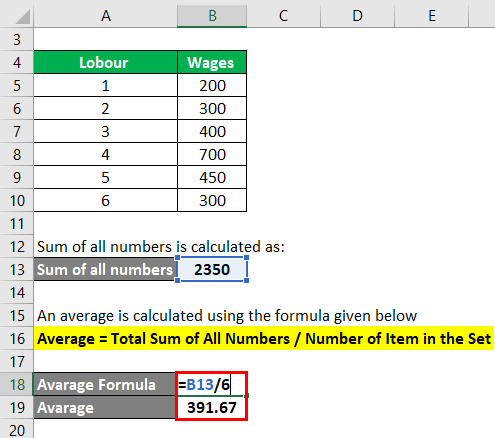Select row 5 header
This screenshot has height=438, width=495.
pyautogui.click(x=17, y=85)
